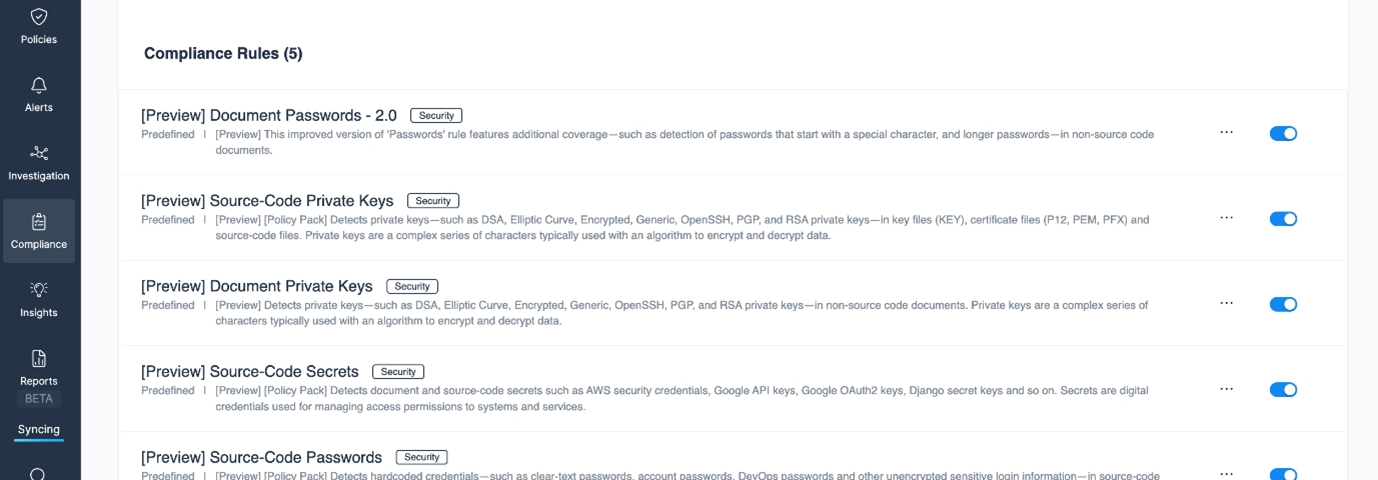Toggle off the Source-Code Private Keys rule
This screenshot has height=480, width=1378.
pyautogui.click(x=1283, y=219)
